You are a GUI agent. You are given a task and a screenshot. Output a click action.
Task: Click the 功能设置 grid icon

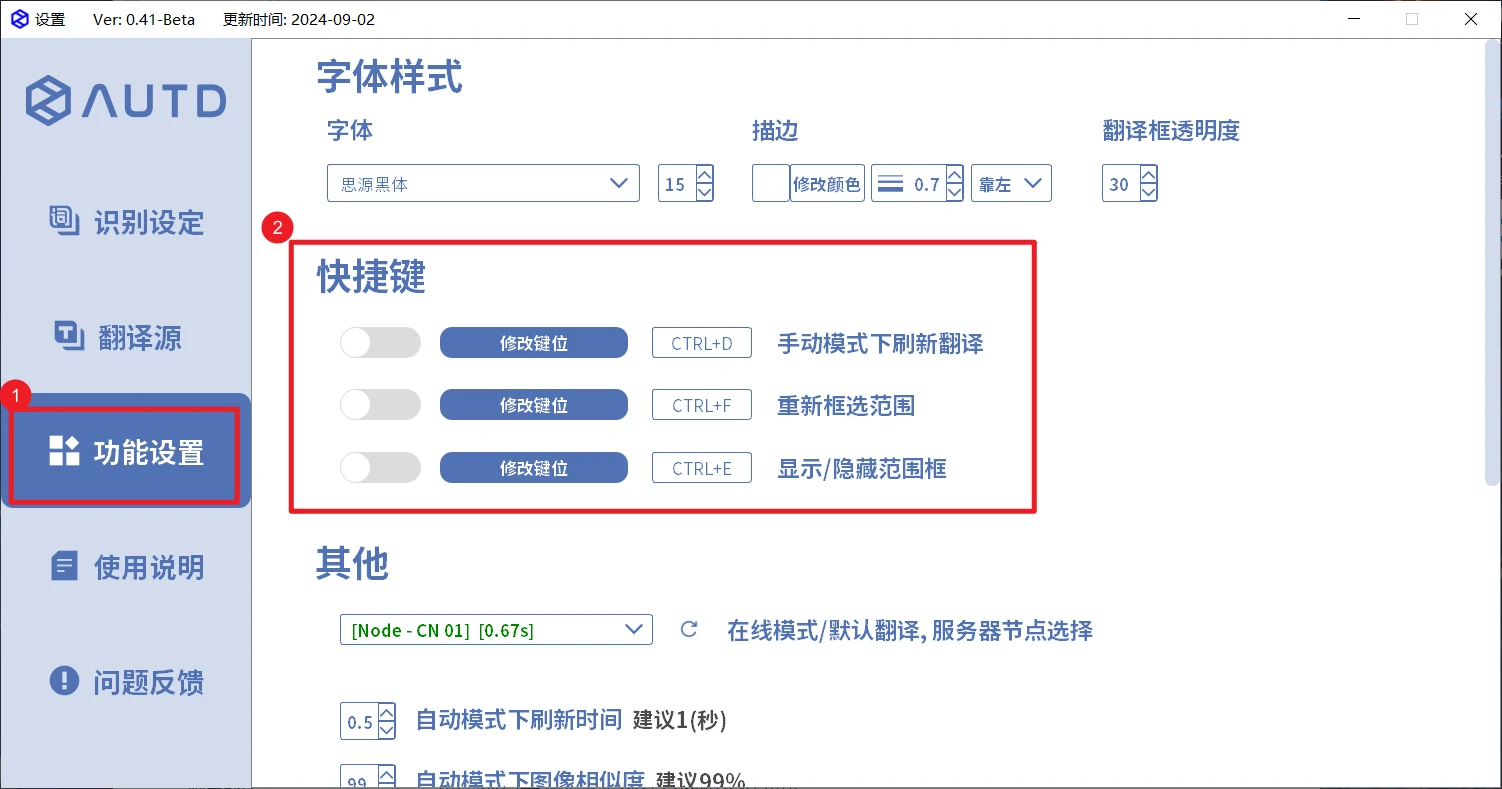coord(64,451)
